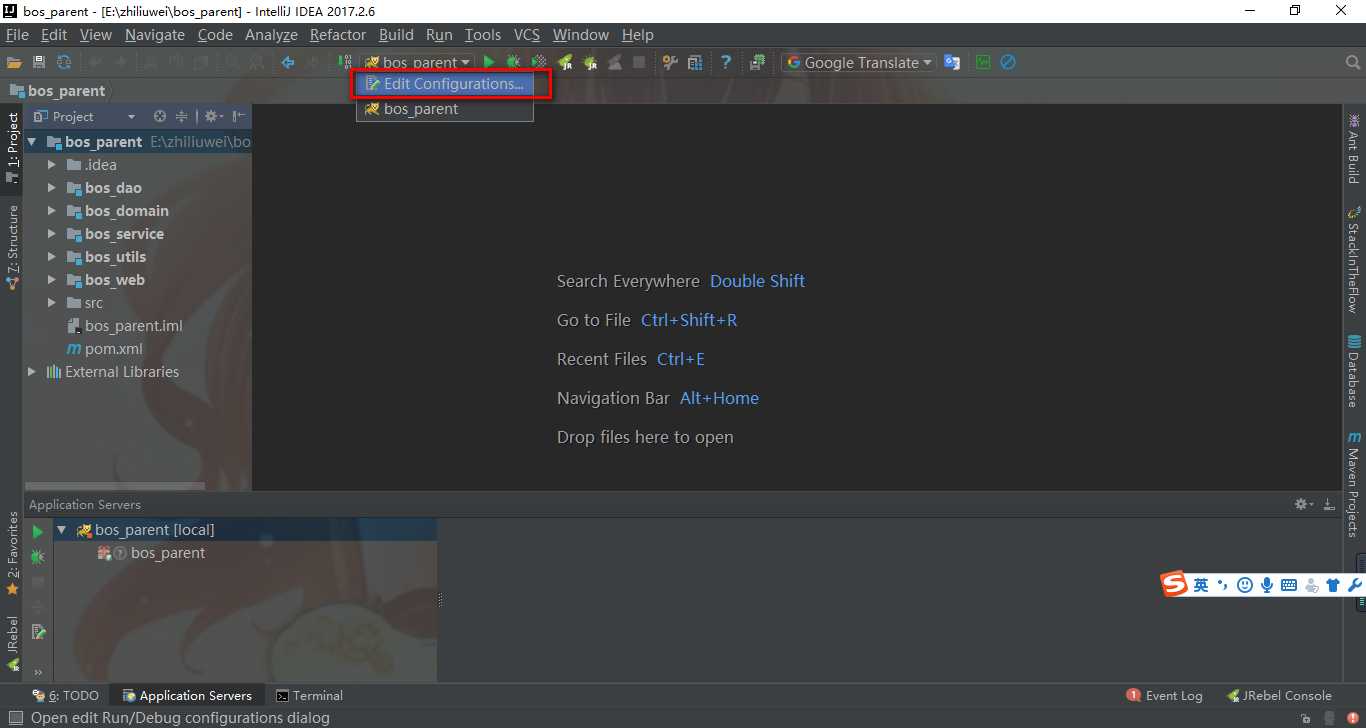Click the Debug bug icon in toolbar

(x=514, y=62)
